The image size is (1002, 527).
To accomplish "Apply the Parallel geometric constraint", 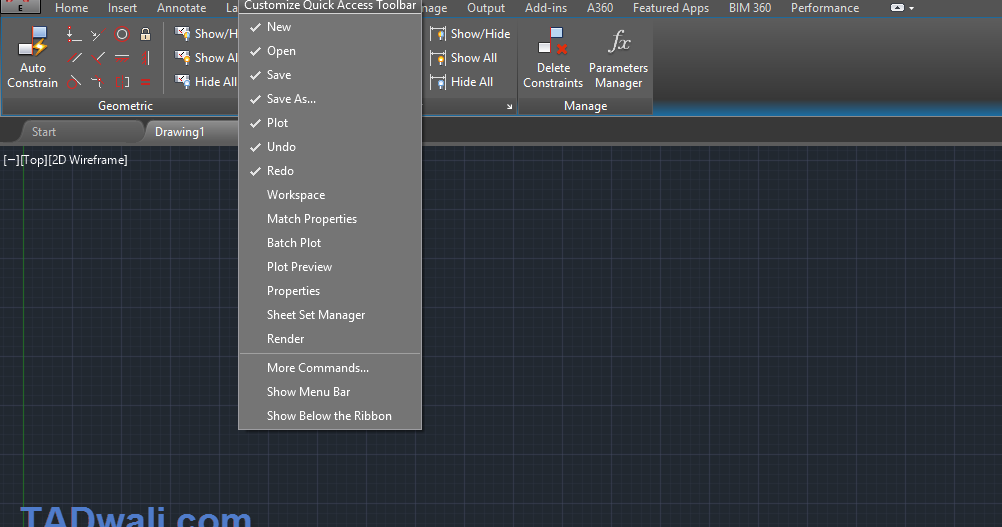I will [x=74, y=58].
